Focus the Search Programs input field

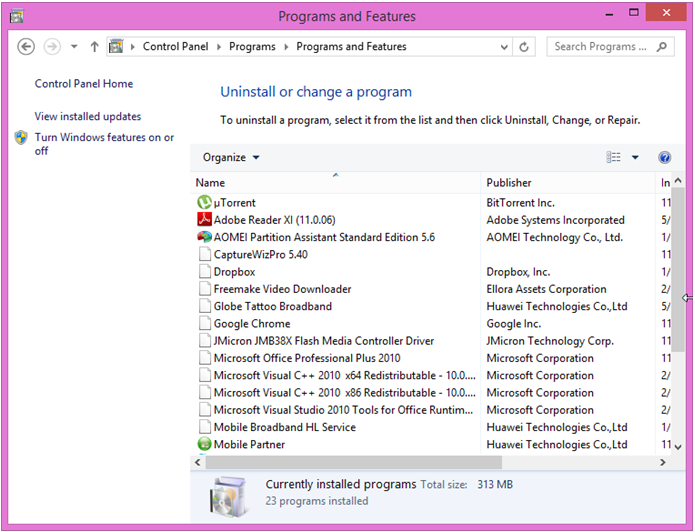603,47
